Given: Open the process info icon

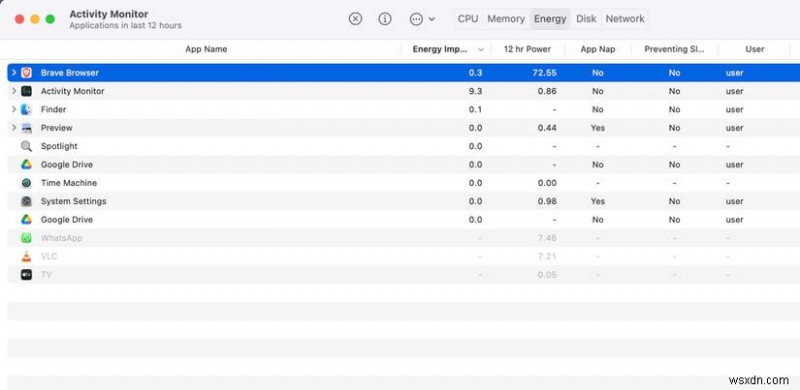Looking at the screenshot, I should [x=385, y=19].
